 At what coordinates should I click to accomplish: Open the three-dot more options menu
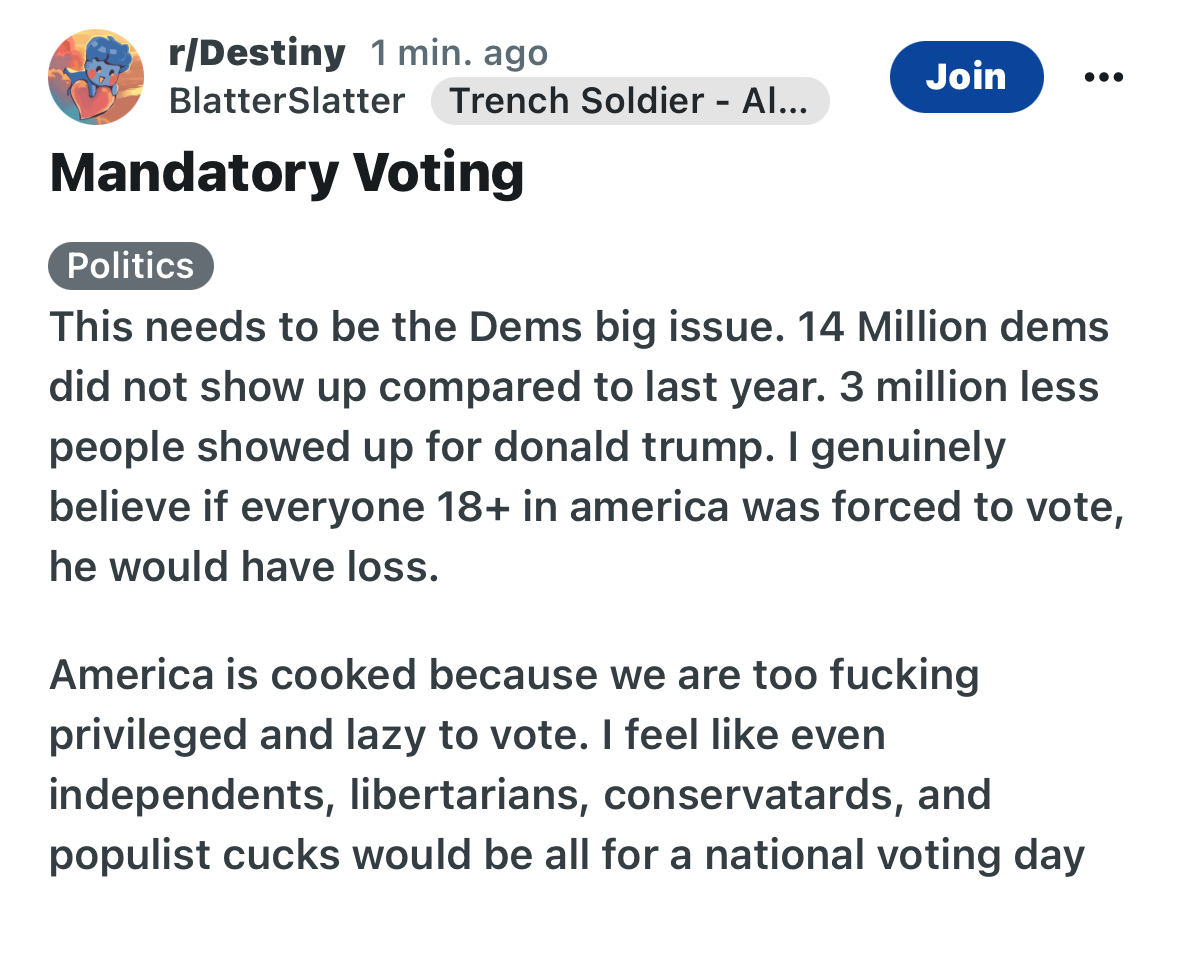click(x=1102, y=77)
